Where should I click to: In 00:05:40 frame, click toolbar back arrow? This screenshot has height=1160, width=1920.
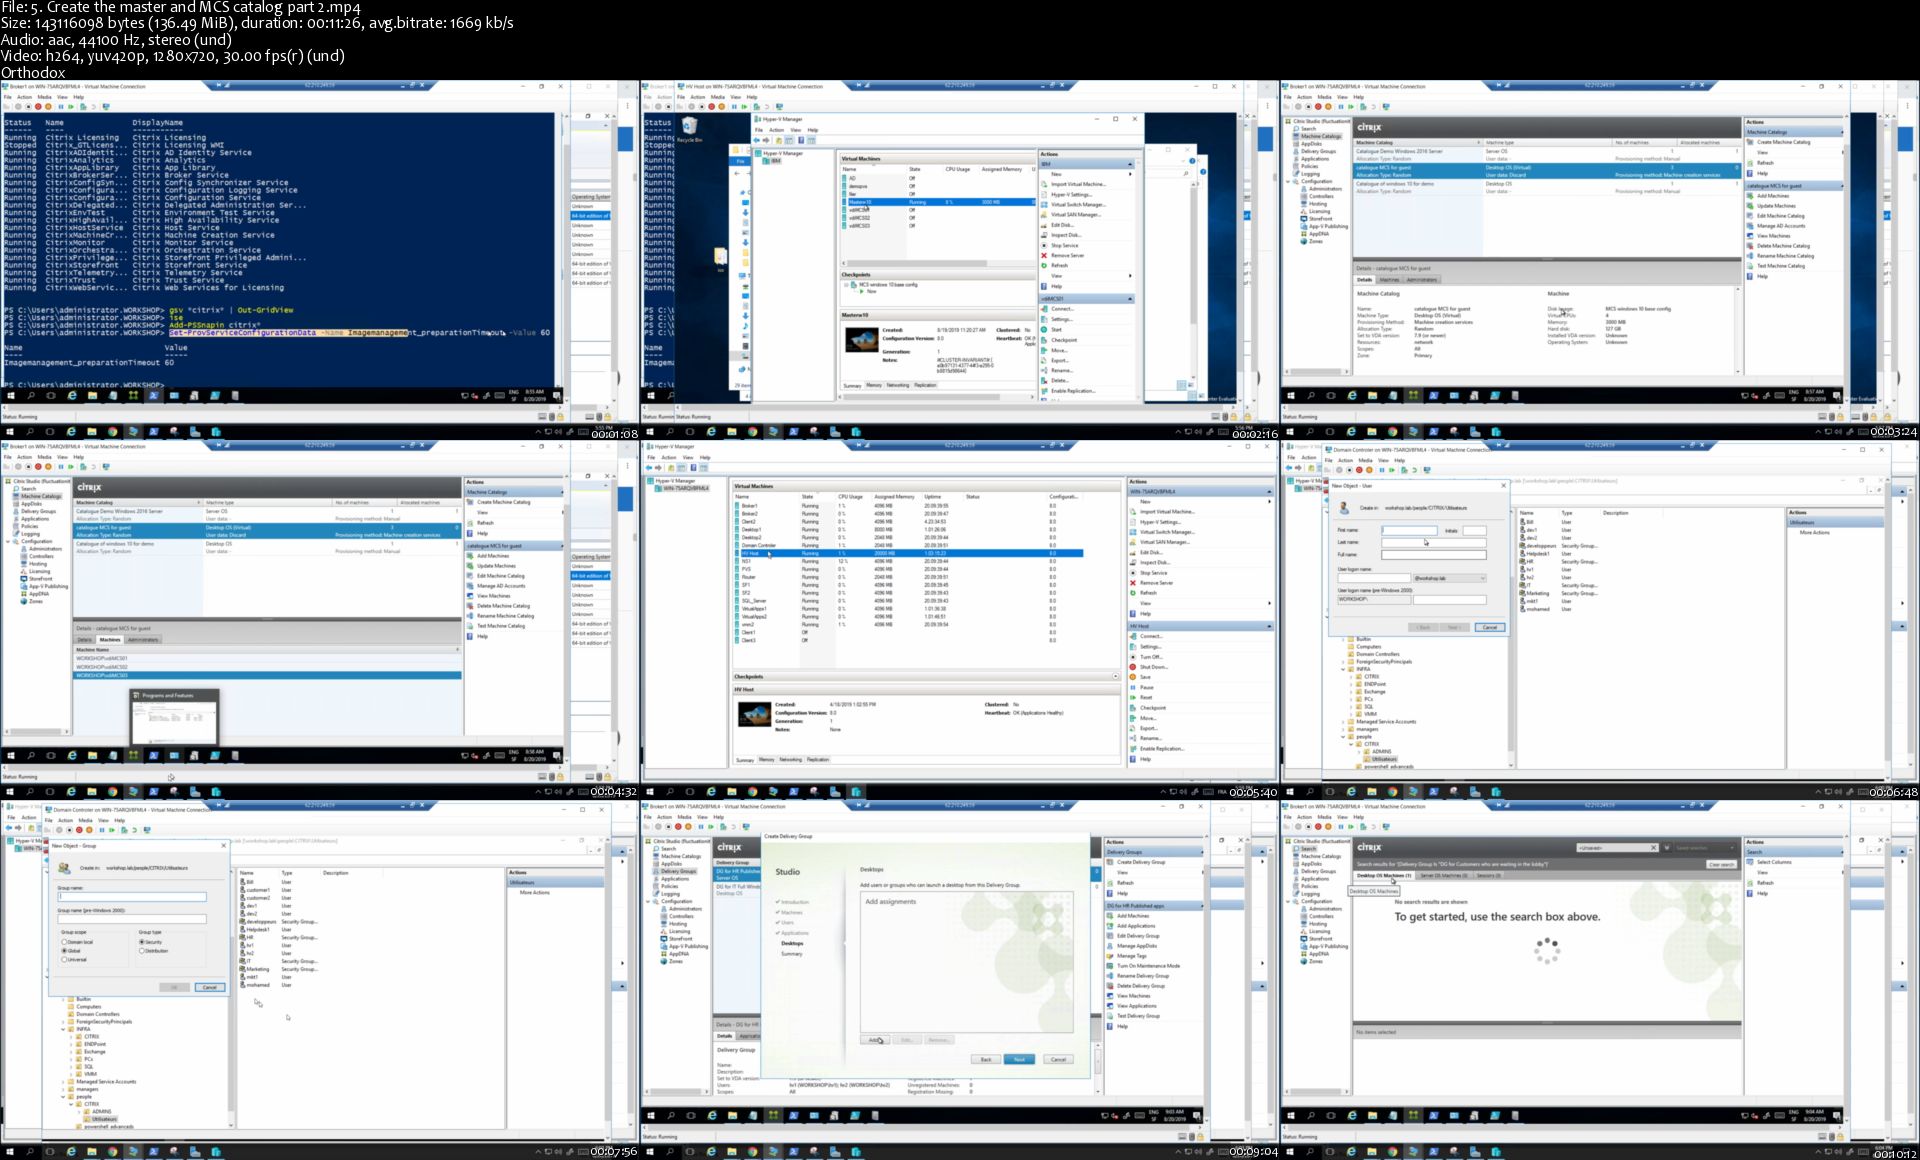(x=649, y=468)
